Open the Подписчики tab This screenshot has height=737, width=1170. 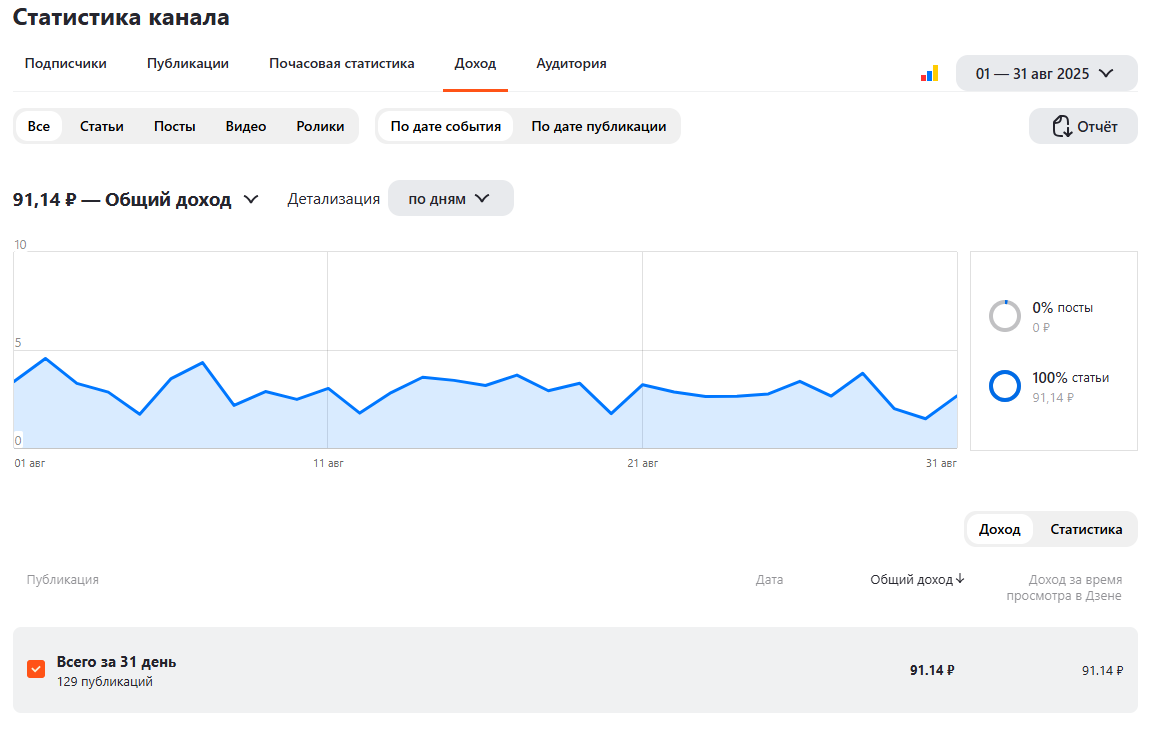[66, 63]
